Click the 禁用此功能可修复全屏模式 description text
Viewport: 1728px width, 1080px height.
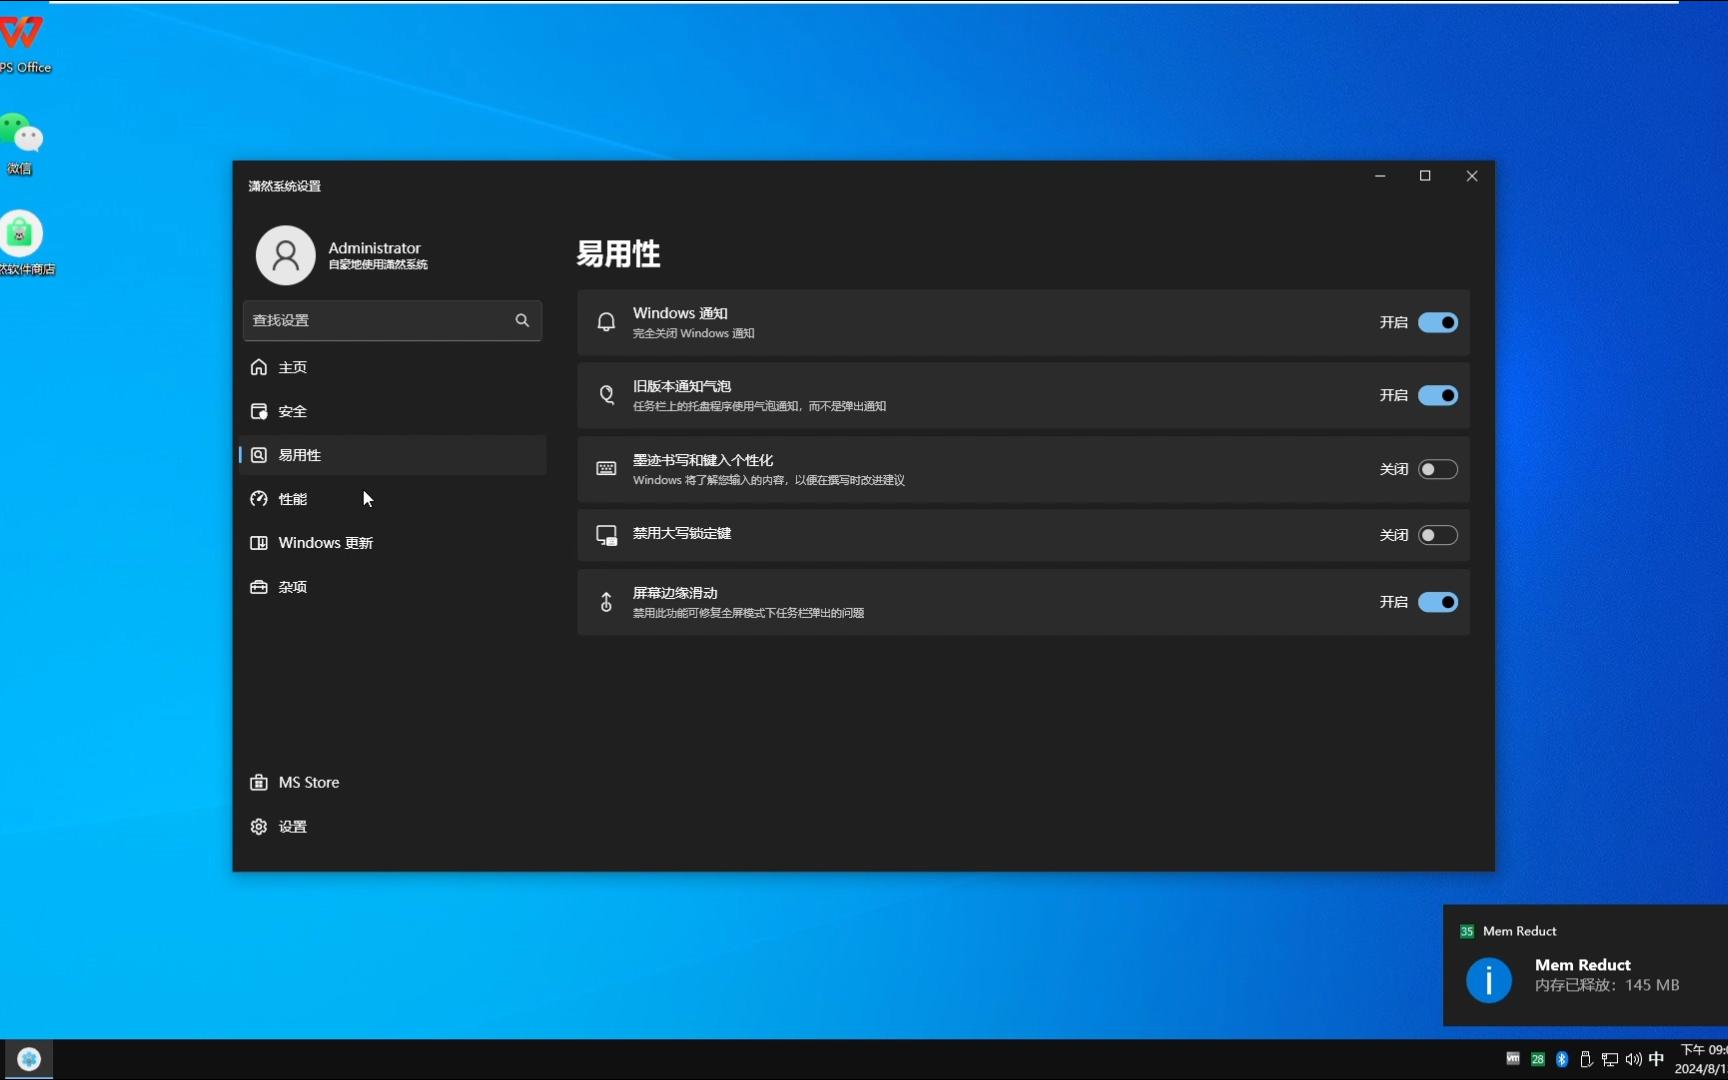tap(748, 613)
